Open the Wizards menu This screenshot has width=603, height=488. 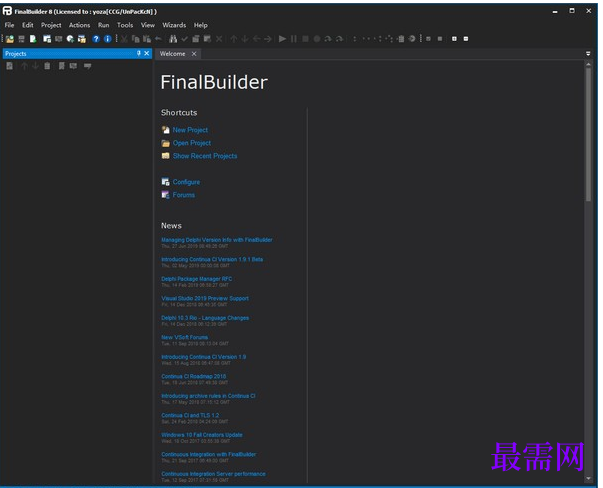click(174, 25)
